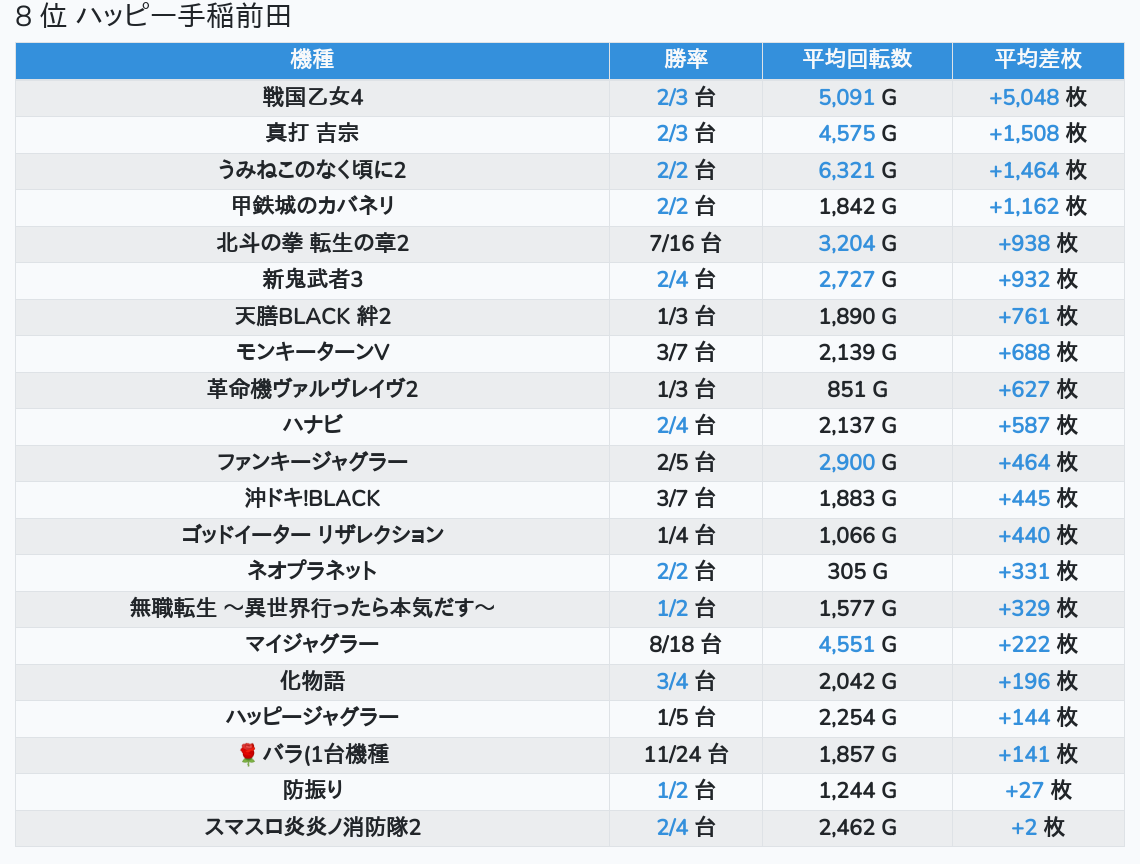
Task: Open 甲鉄城のカバネリ machine entry
Action: (x=312, y=206)
